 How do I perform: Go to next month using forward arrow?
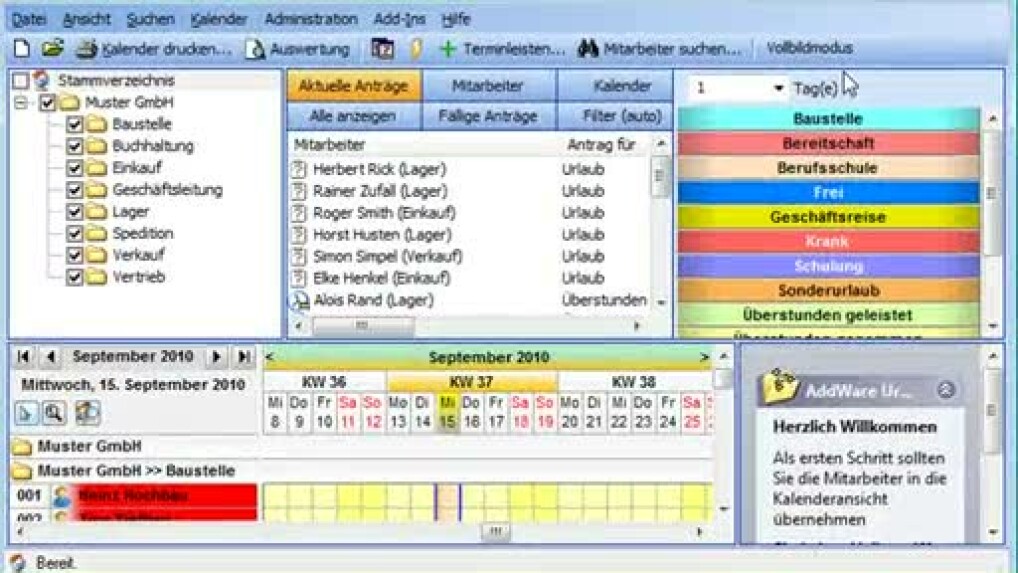(x=215, y=357)
